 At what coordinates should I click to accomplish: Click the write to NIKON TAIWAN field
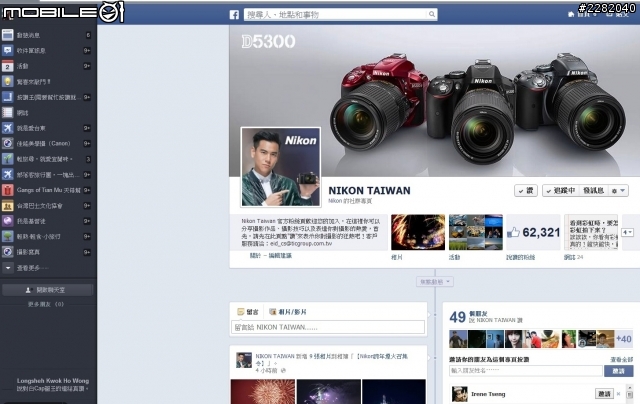tap(328, 327)
